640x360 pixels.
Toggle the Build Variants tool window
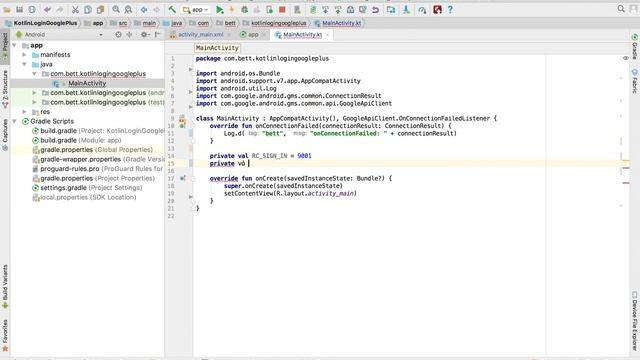coord(5,288)
